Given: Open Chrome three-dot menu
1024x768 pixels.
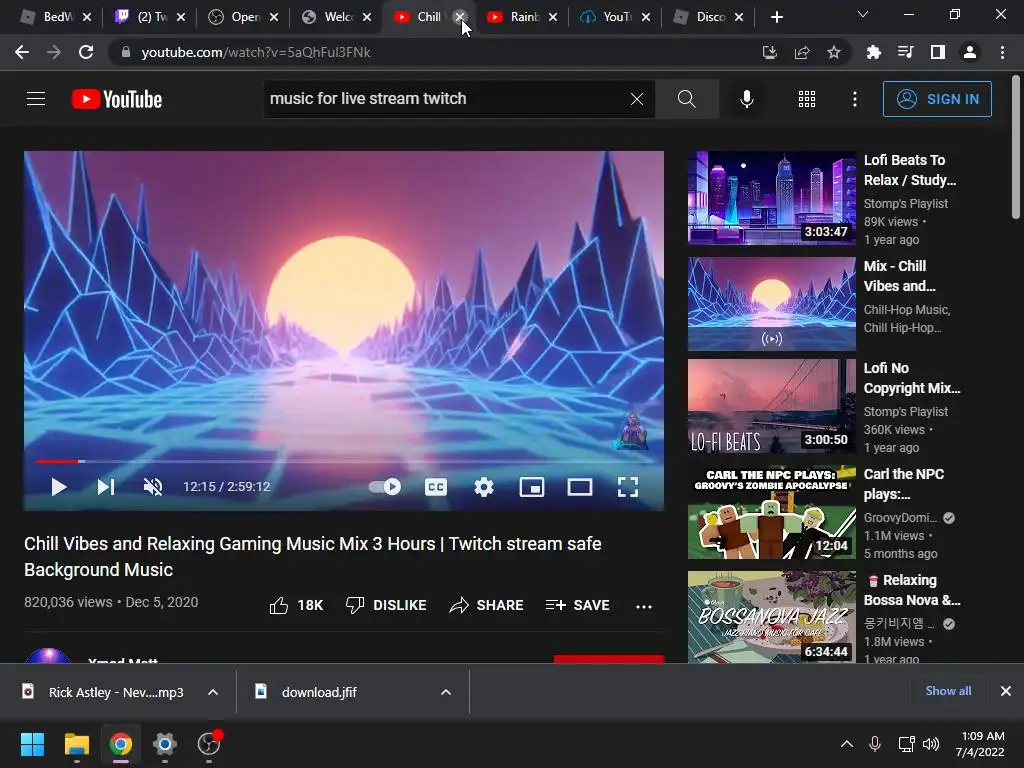Looking at the screenshot, I should (x=1002, y=52).
